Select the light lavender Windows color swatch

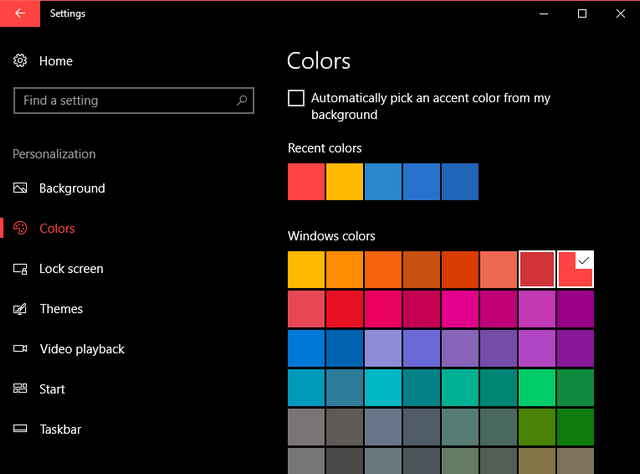[383, 348]
